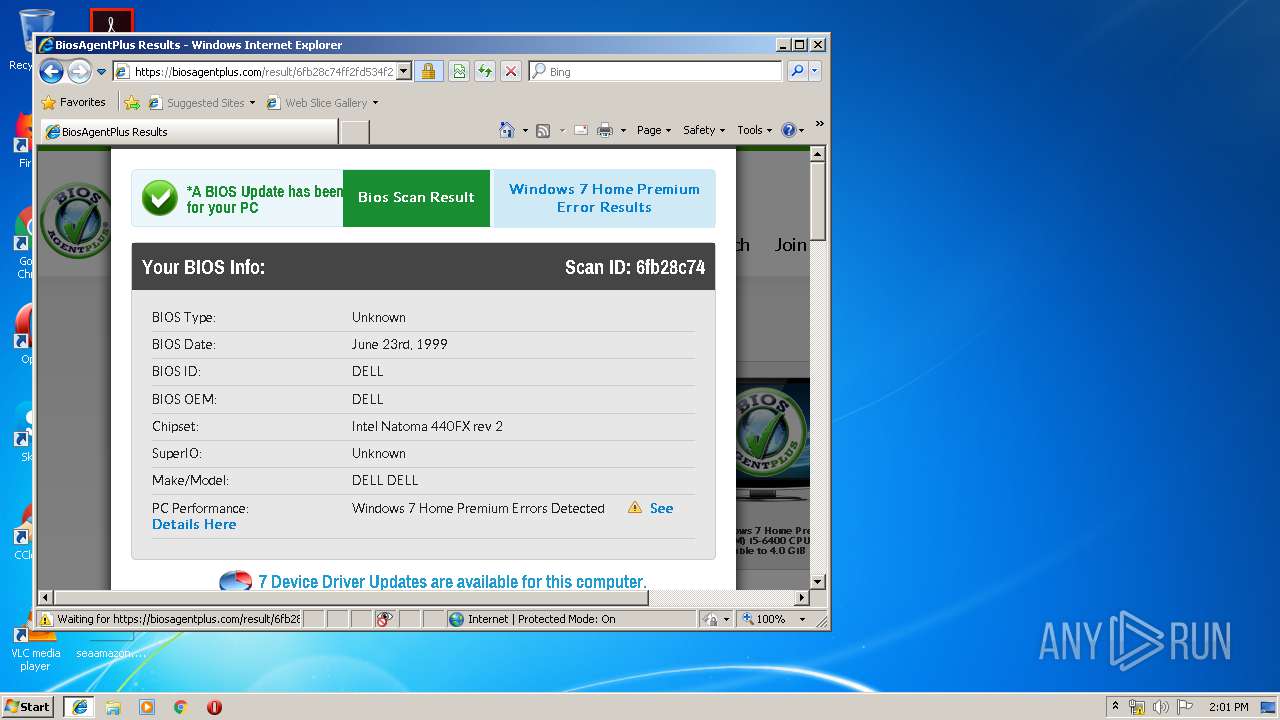Show hidden tray icons arrow

[x=1115, y=706]
